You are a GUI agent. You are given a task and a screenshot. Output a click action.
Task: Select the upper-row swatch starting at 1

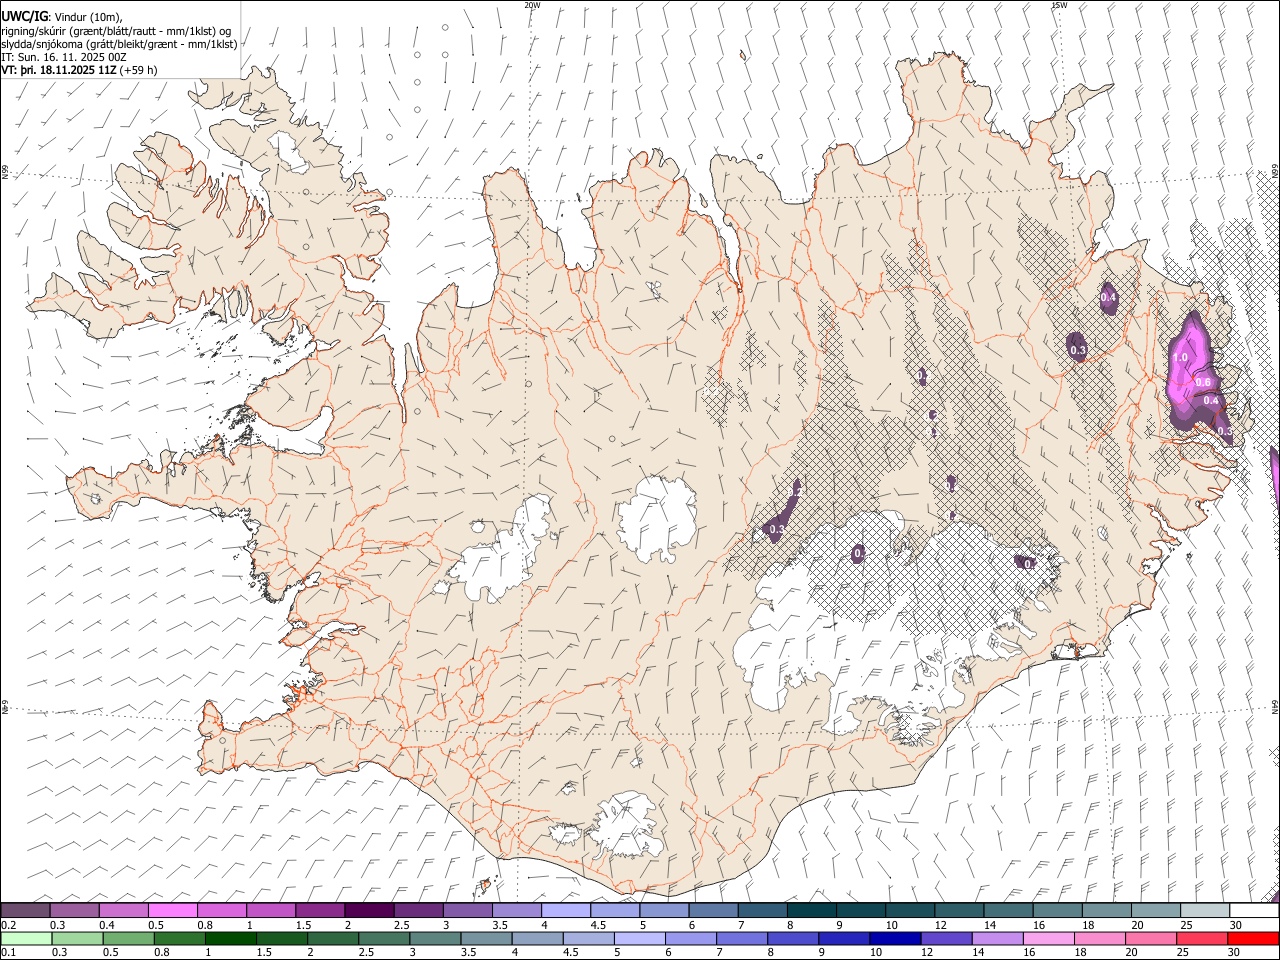[270, 910]
